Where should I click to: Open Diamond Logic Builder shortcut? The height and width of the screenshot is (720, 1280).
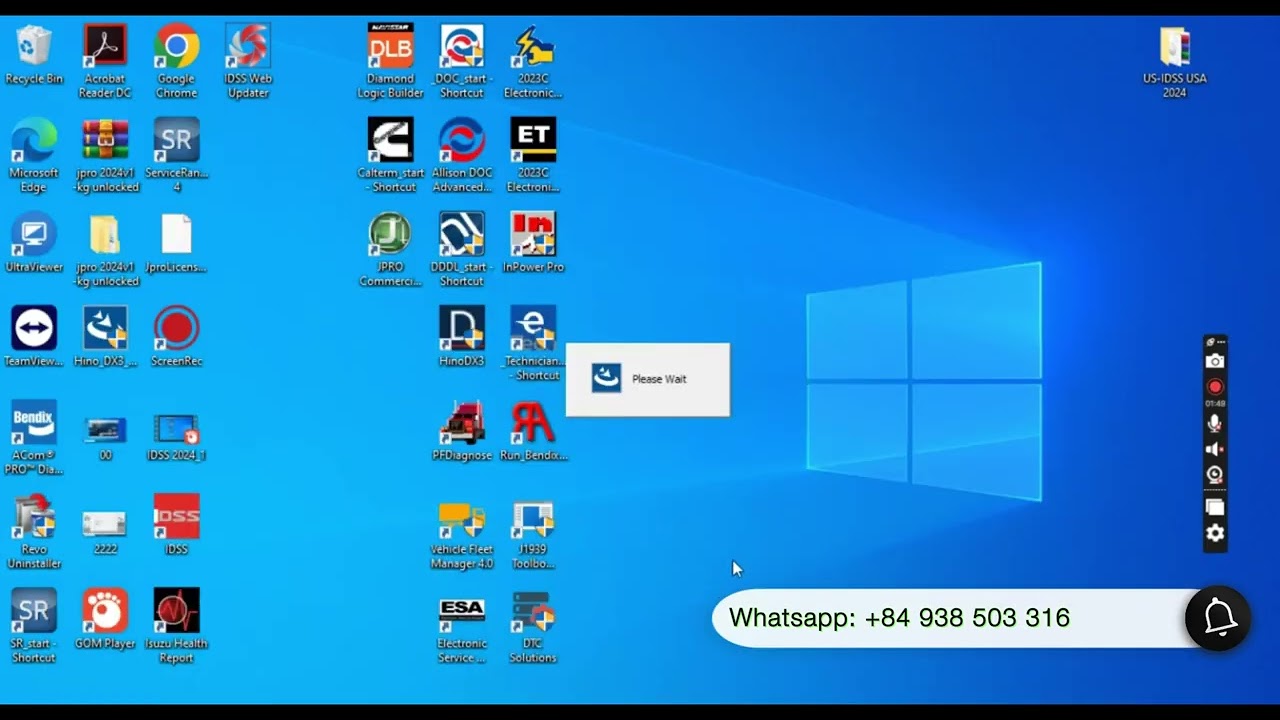(390, 62)
